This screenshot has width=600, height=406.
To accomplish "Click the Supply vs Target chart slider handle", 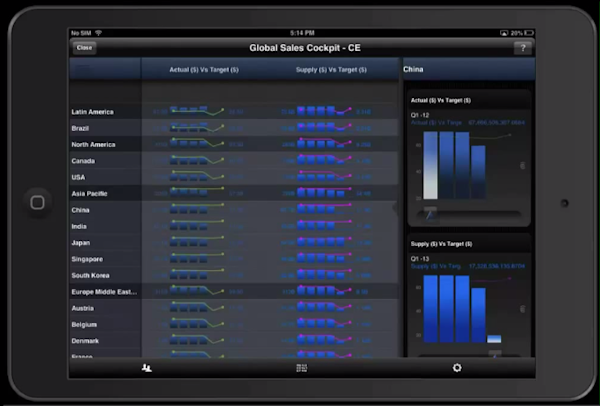I will coord(494,352).
